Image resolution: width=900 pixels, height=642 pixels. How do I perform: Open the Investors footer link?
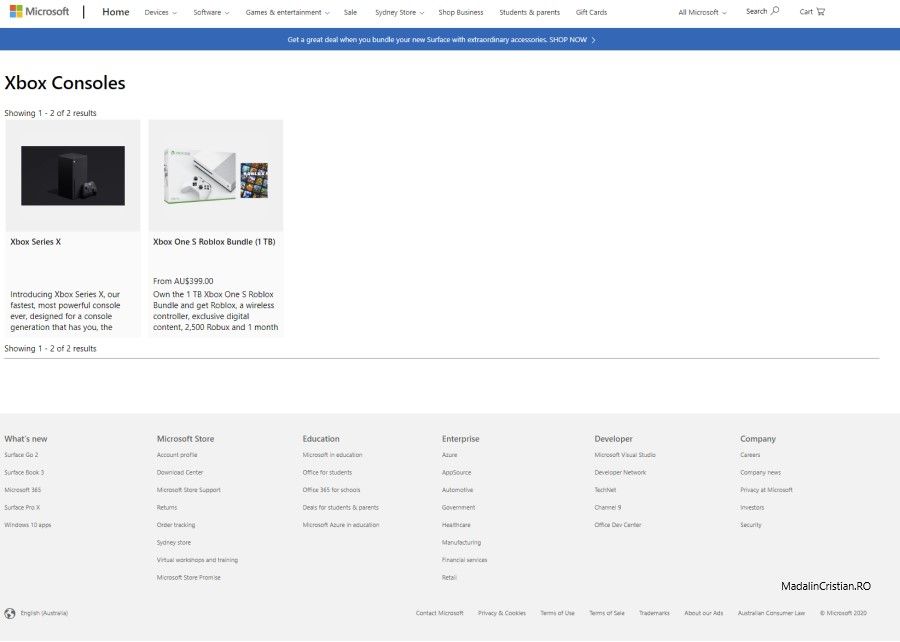tap(752, 508)
